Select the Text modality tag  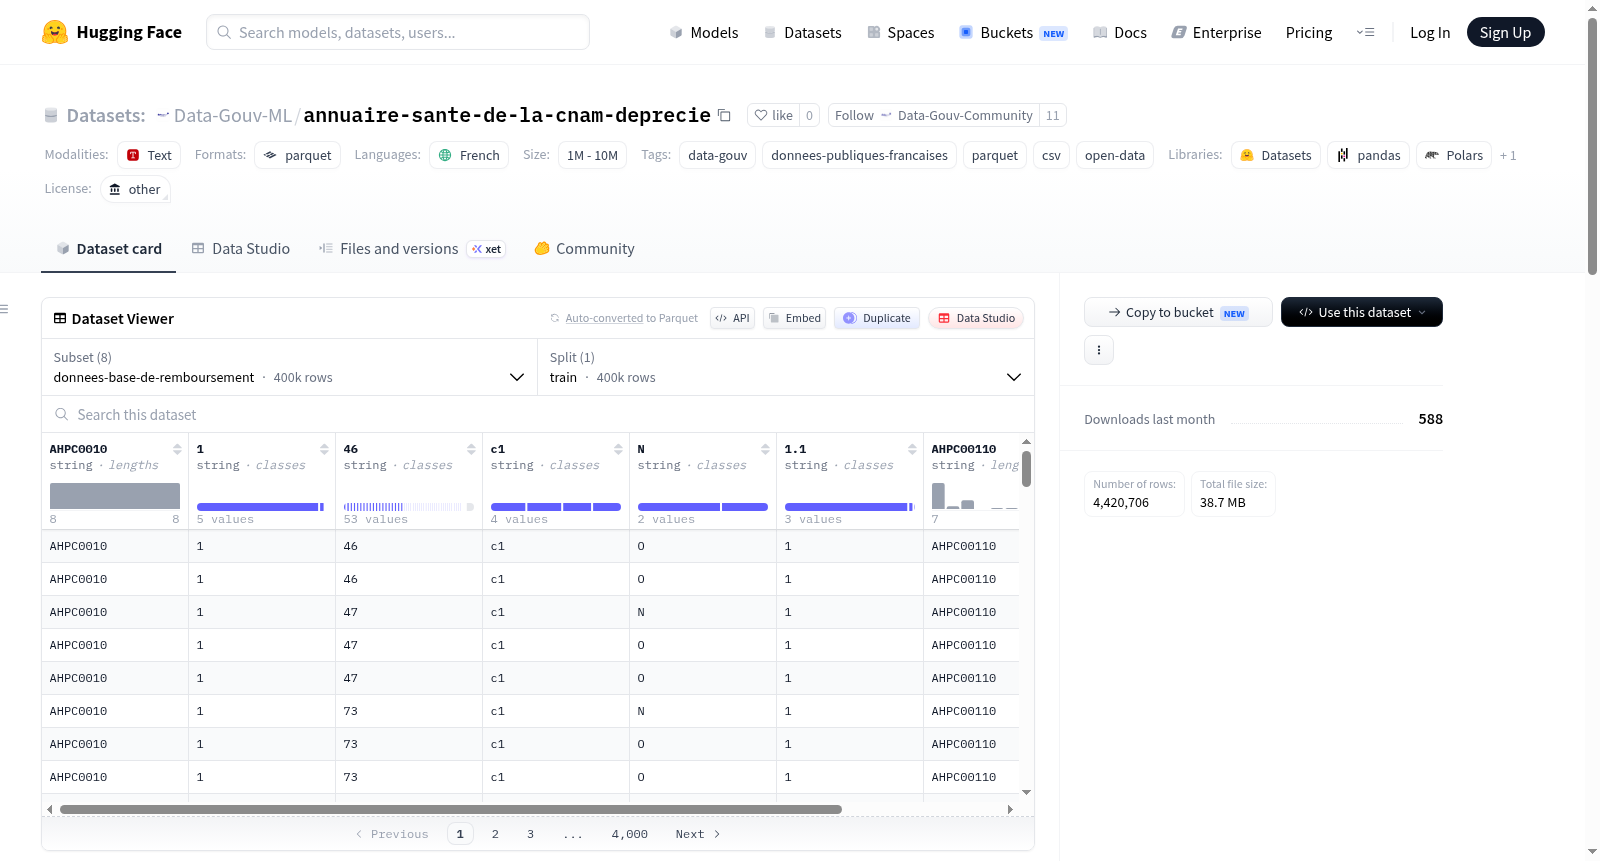point(149,155)
